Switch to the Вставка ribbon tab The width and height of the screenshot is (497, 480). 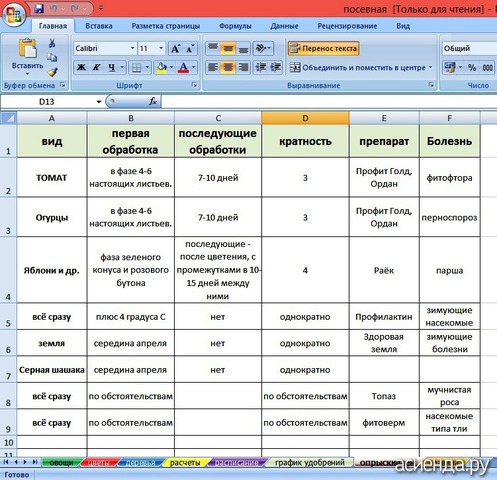tap(99, 26)
